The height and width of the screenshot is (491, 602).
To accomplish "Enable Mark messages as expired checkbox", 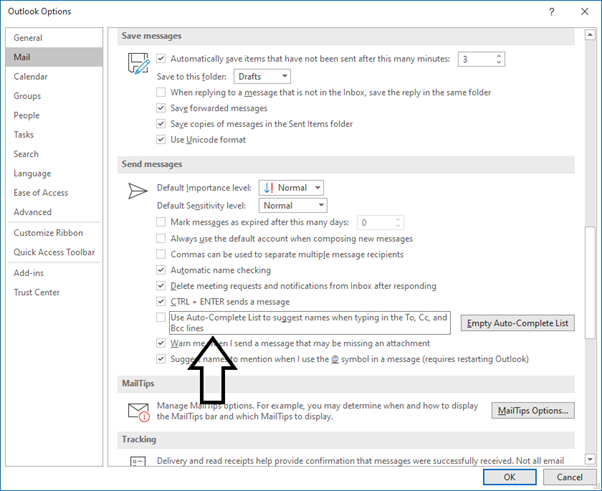I will click(161, 222).
